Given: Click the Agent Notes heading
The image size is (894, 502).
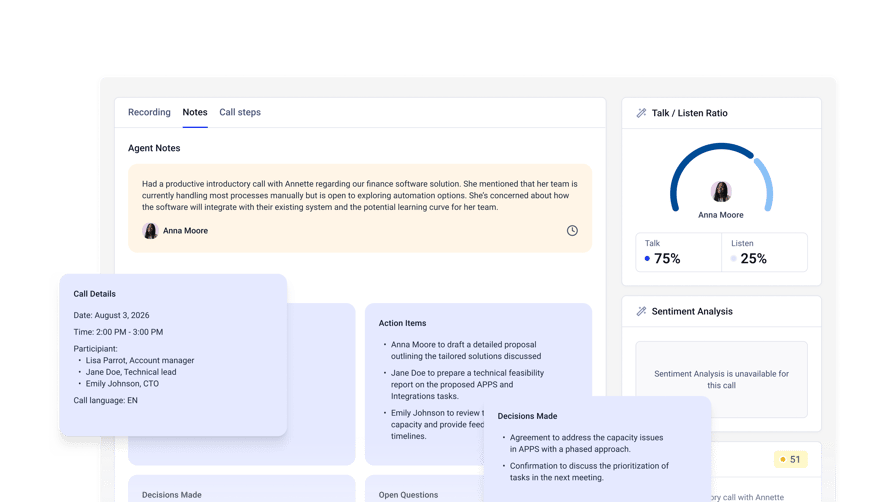Looking at the screenshot, I should (154, 148).
